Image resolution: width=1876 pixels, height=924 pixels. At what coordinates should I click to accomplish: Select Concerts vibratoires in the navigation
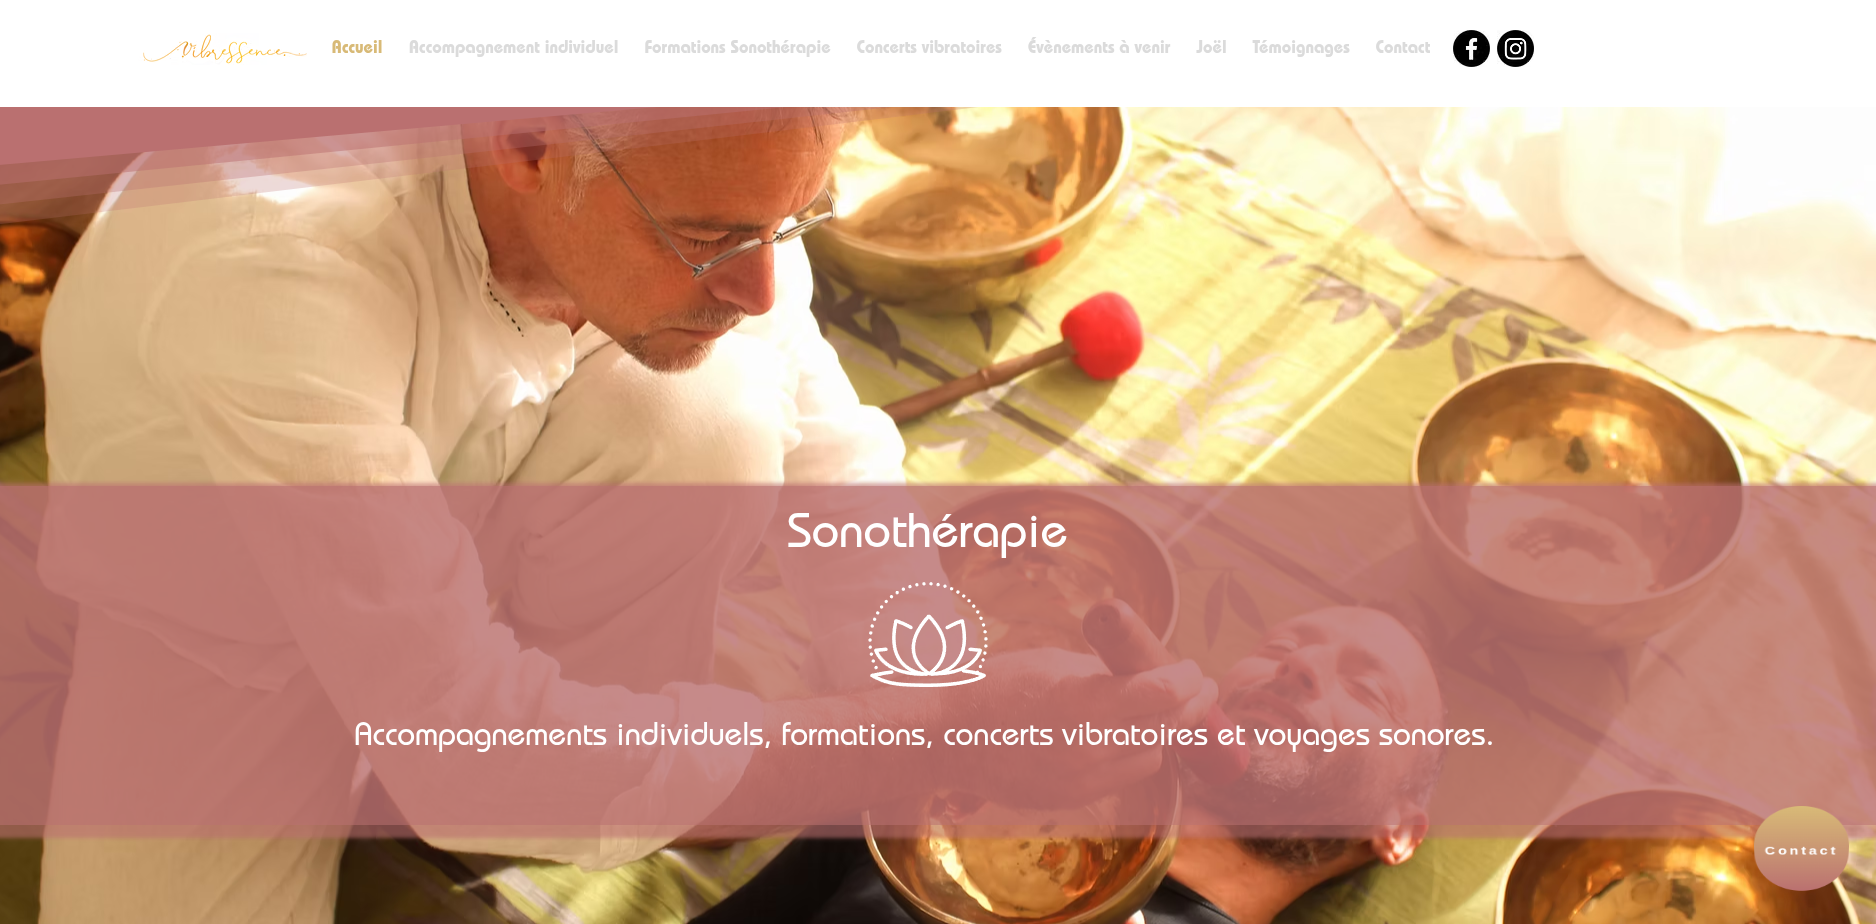[929, 47]
